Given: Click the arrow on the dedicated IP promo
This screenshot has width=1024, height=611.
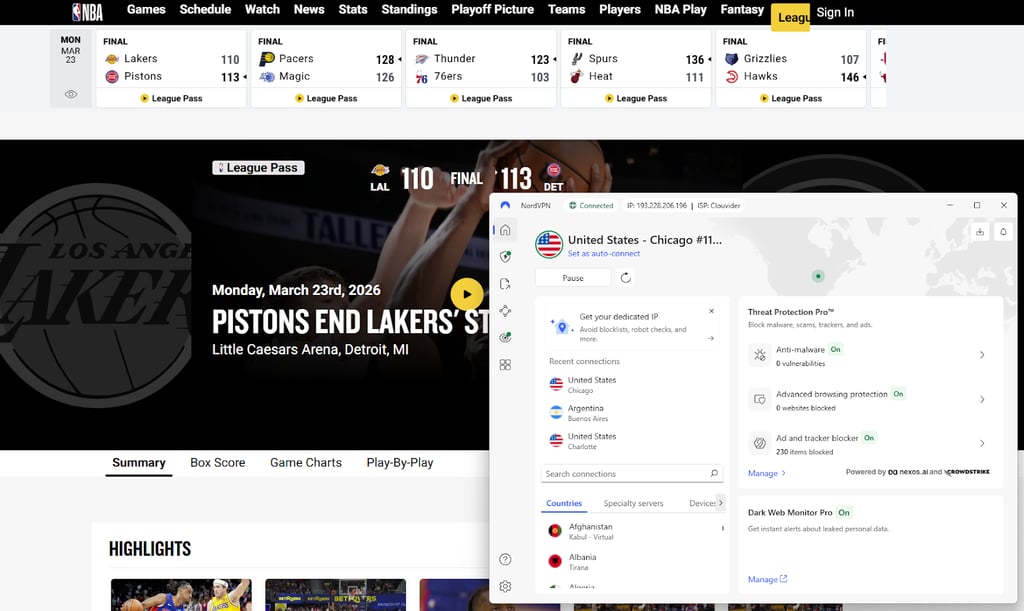Looking at the screenshot, I should (711, 338).
